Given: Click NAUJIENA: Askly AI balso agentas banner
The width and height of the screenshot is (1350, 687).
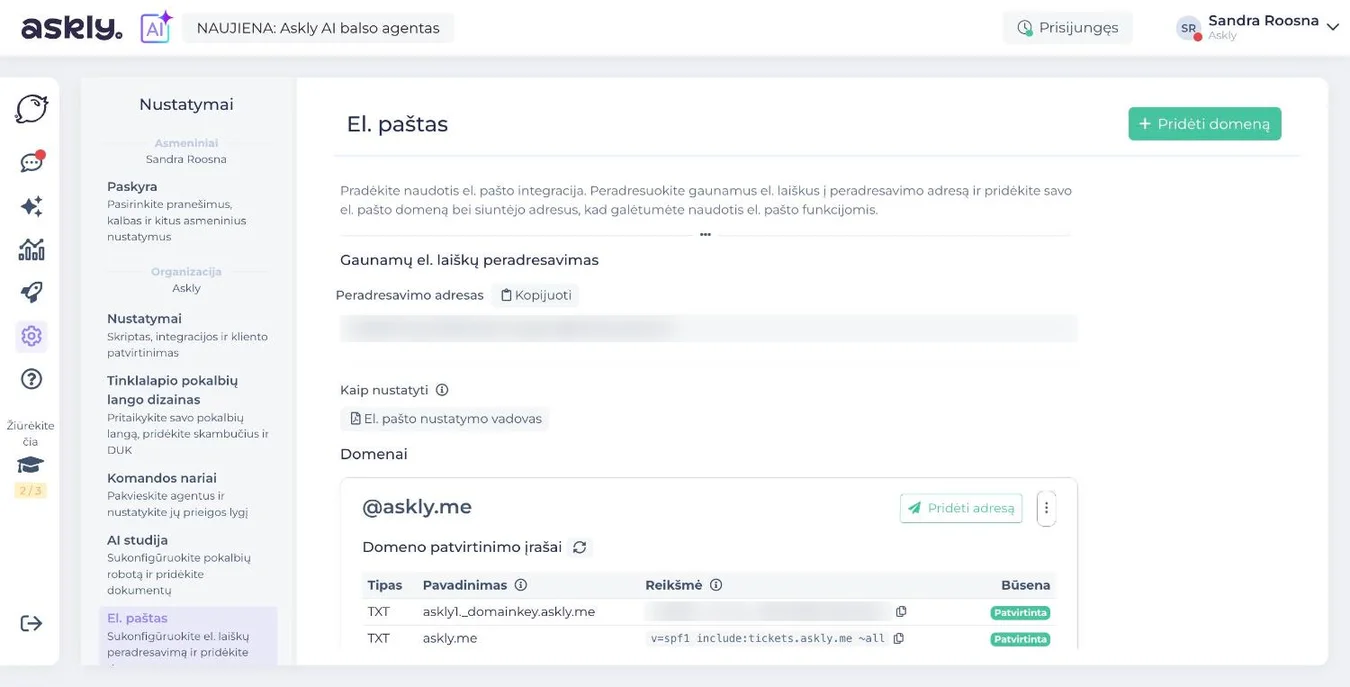Looking at the screenshot, I should click(x=318, y=28).
